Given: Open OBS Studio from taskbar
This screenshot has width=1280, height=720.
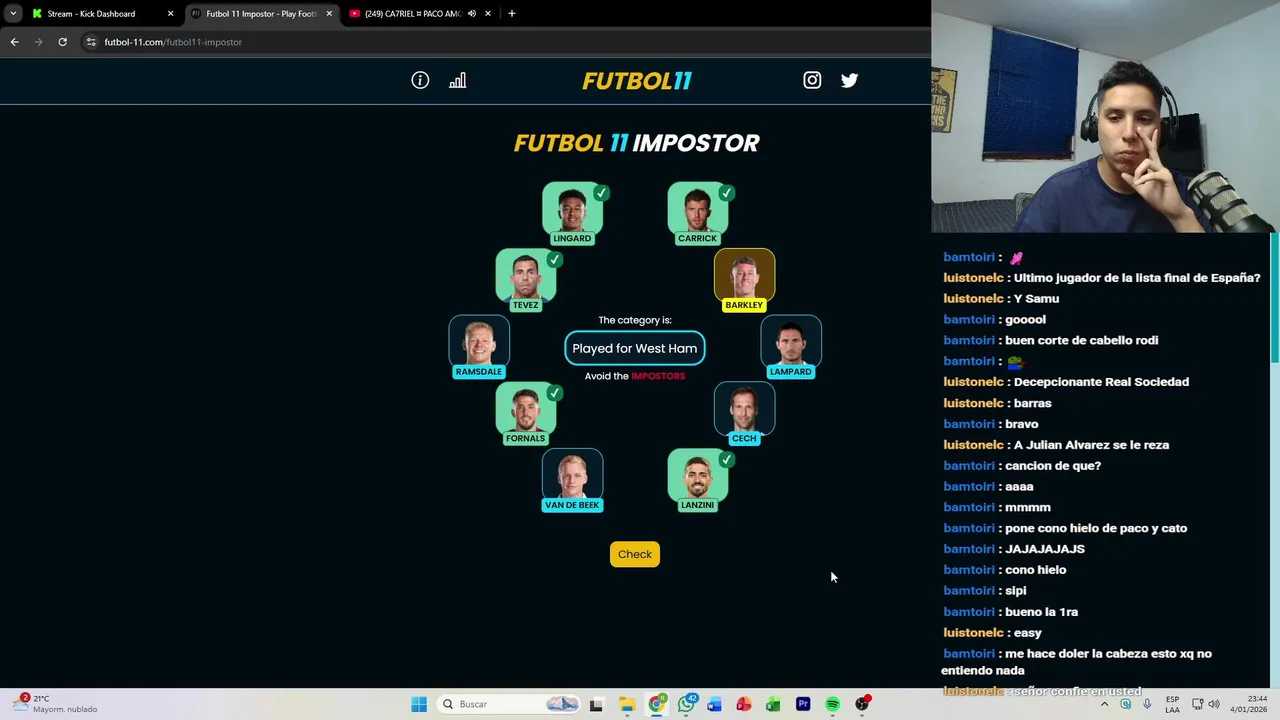Looking at the screenshot, I should point(862,704).
